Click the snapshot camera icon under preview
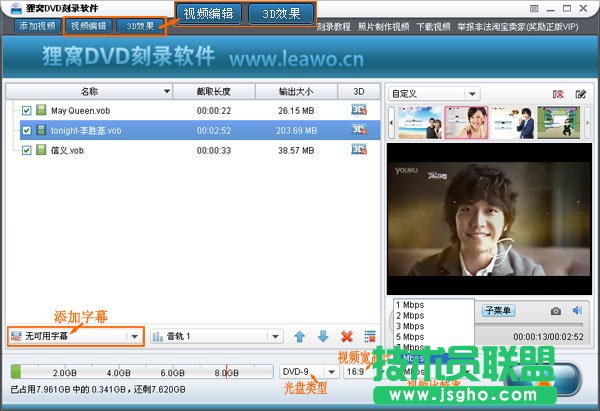600x411 pixels. pos(556,311)
